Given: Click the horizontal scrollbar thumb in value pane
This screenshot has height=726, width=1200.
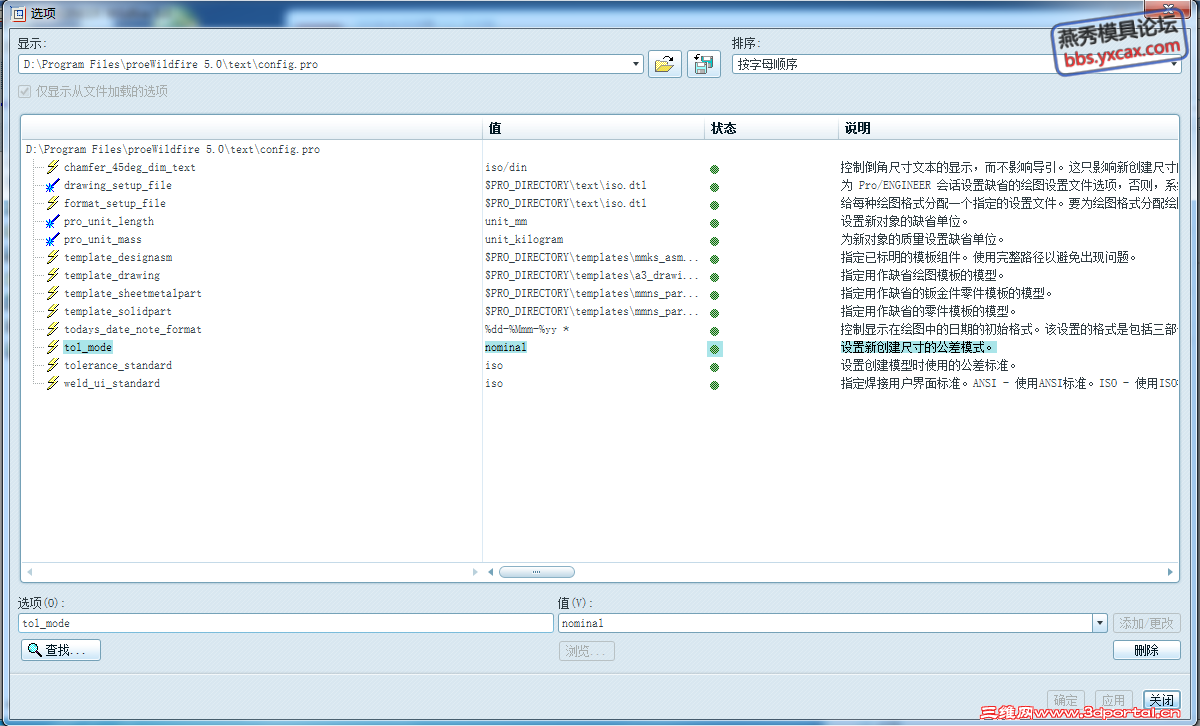Looking at the screenshot, I should 537,572.
